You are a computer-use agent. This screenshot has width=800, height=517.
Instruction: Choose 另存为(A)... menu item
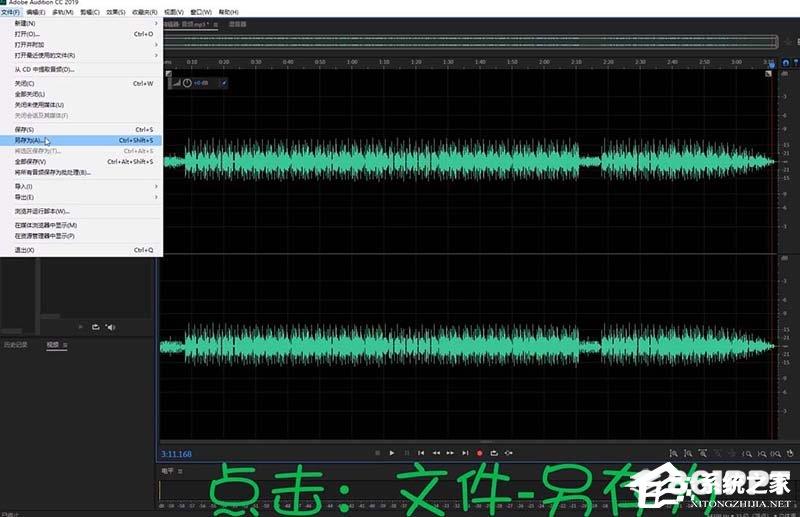82,140
